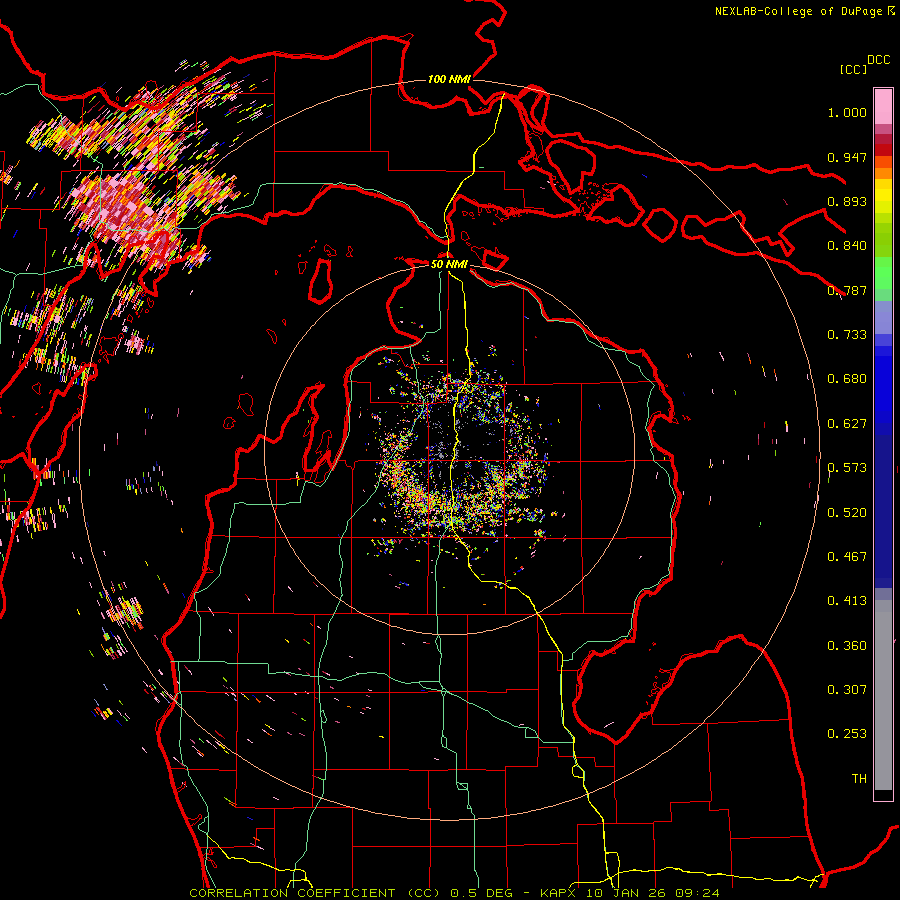
Task: Click the 0.787 scale value
Action: point(847,290)
